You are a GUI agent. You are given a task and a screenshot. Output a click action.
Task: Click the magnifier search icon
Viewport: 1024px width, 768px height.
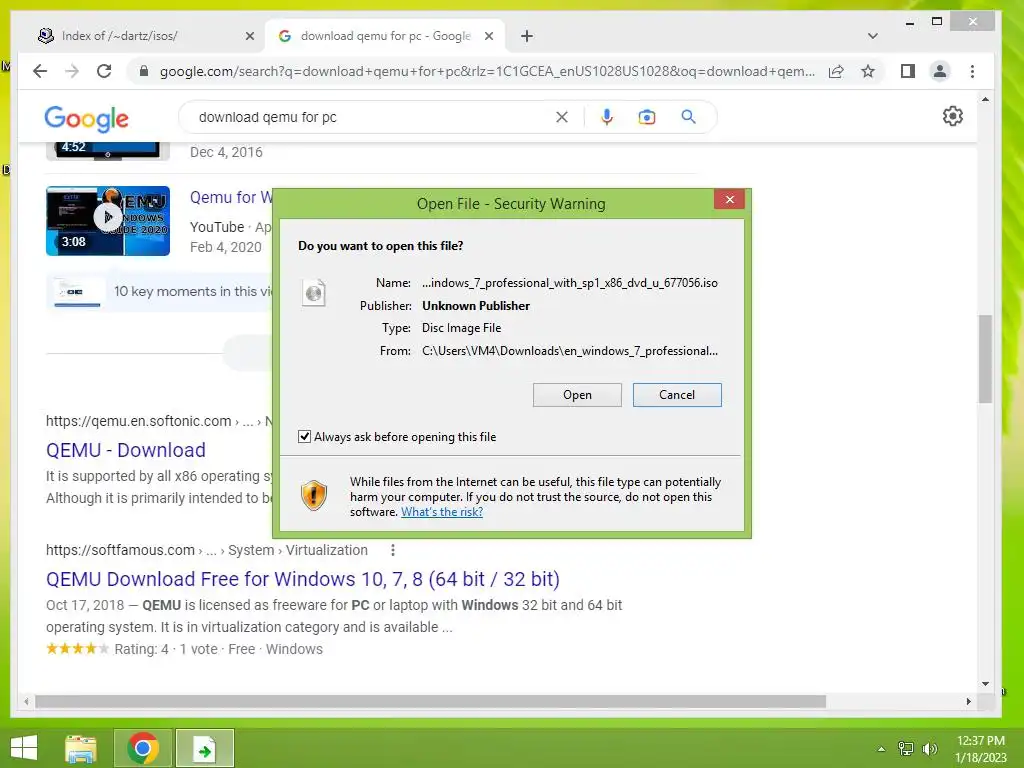(688, 117)
